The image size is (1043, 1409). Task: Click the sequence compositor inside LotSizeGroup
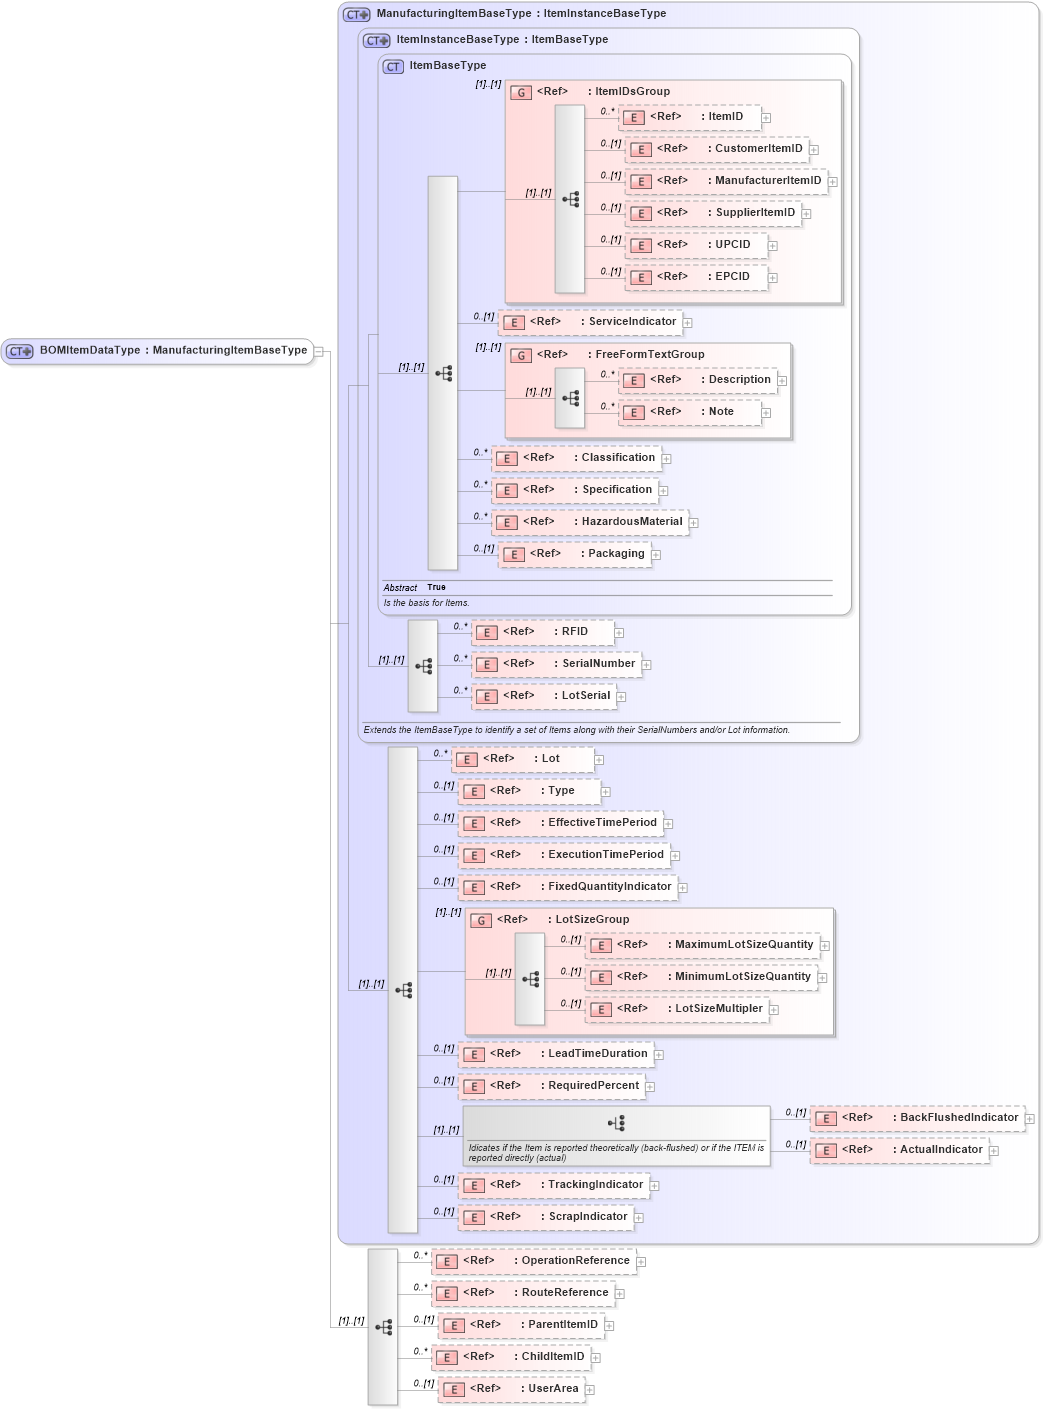531,977
